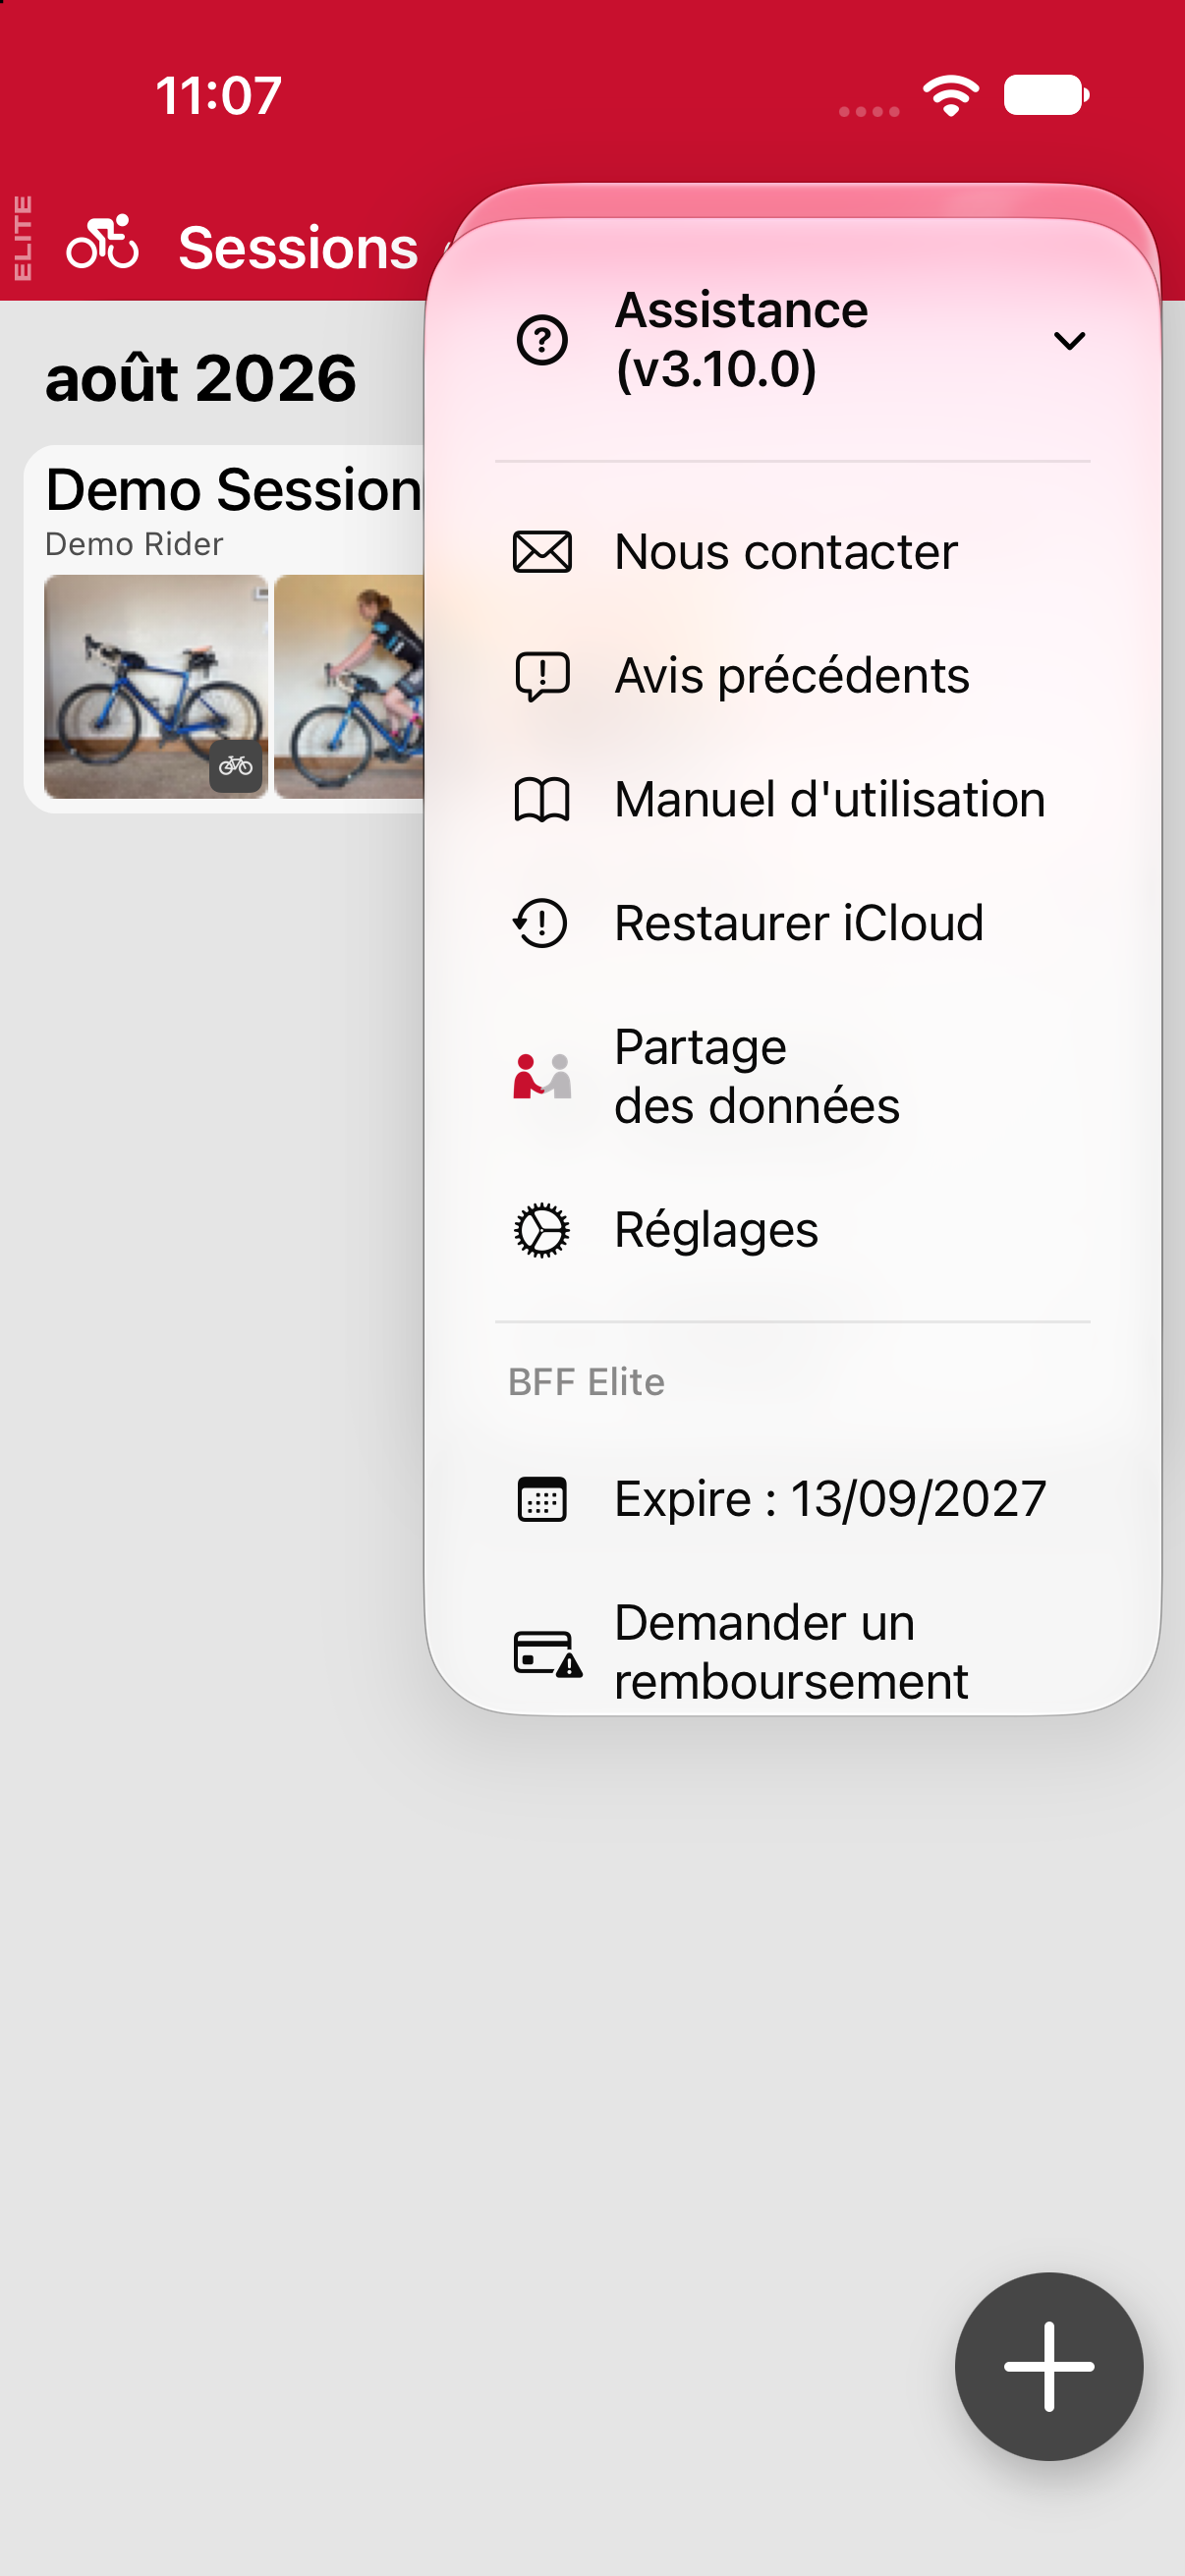
Task: Tap the 11:07 clock in status bar
Action: point(219,96)
